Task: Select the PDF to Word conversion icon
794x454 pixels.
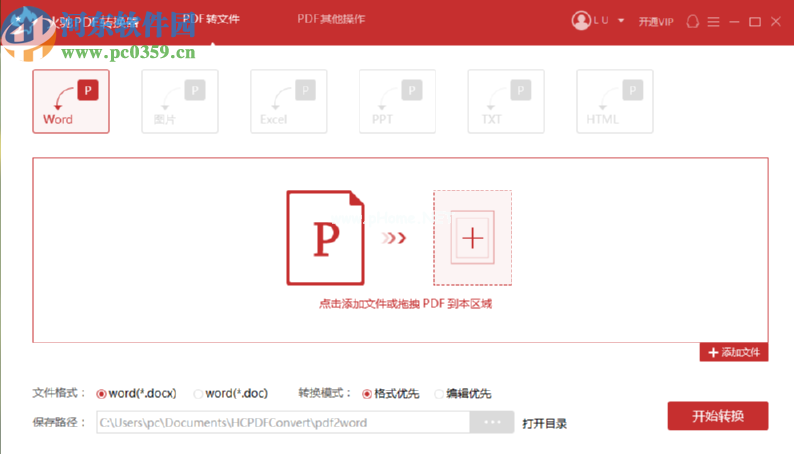Action: click(x=71, y=101)
